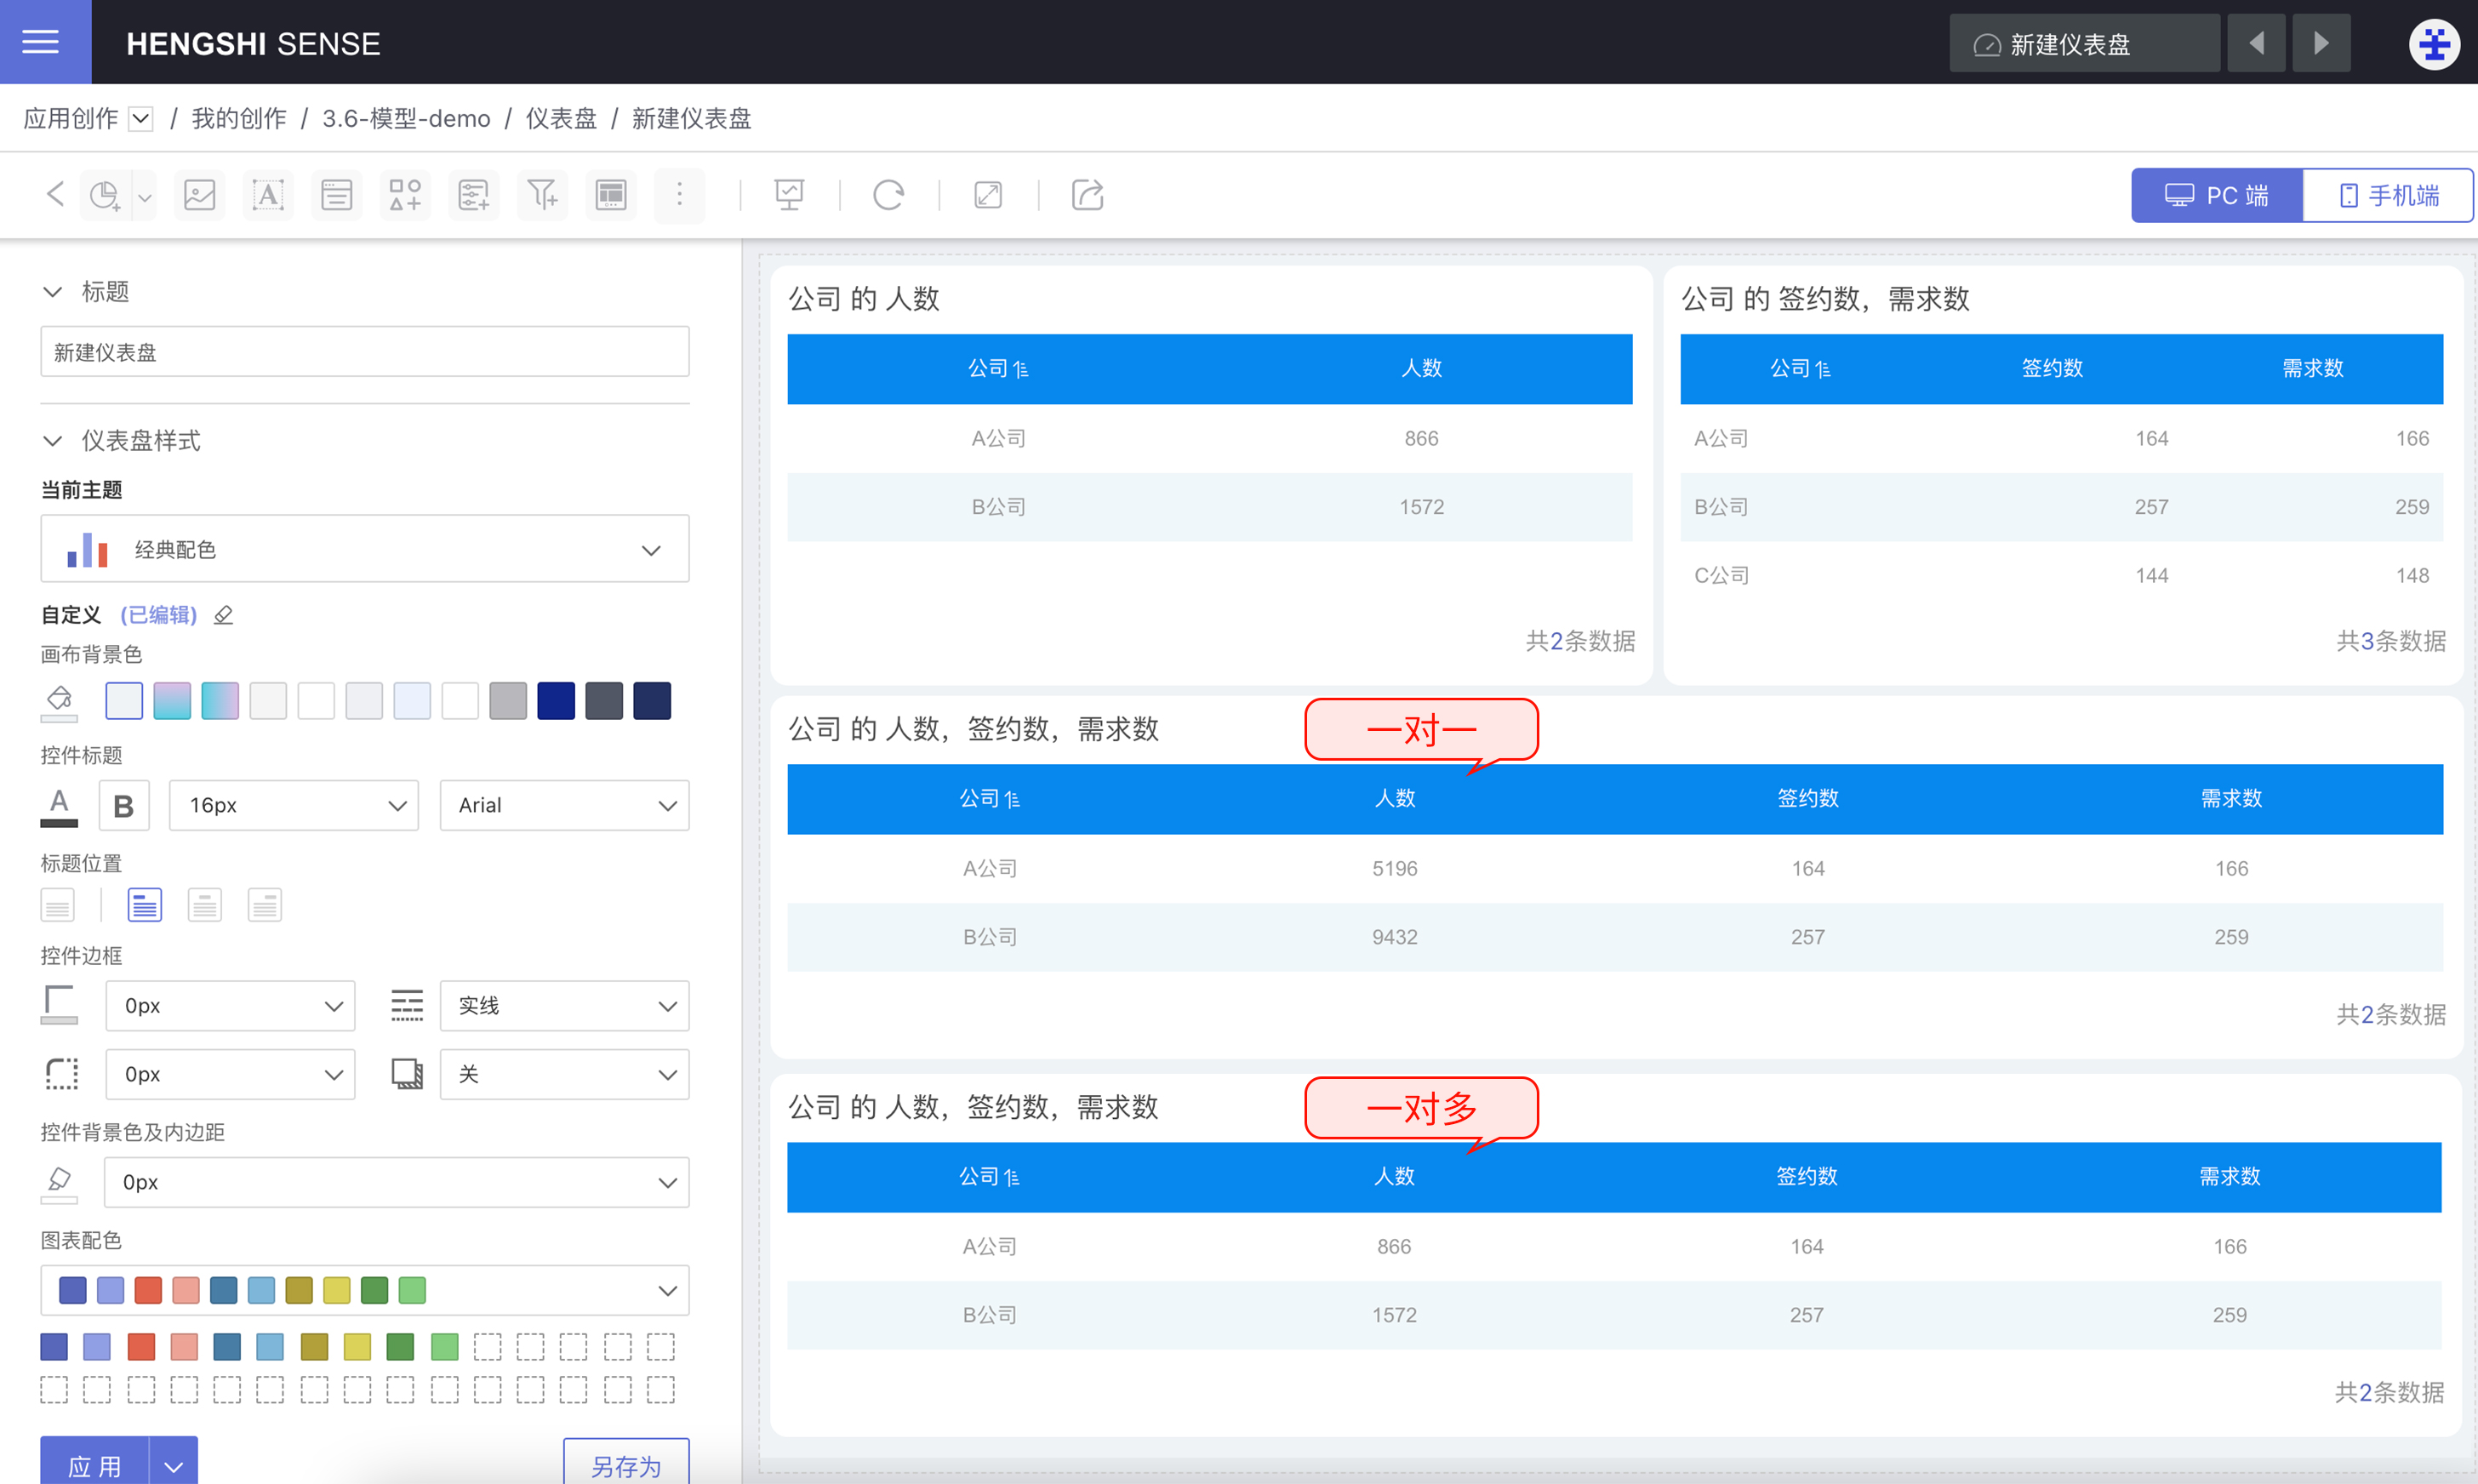Viewport: 2478px width, 1484px height.
Task: Open the add chart dropdown arrow
Action: (x=145, y=197)
